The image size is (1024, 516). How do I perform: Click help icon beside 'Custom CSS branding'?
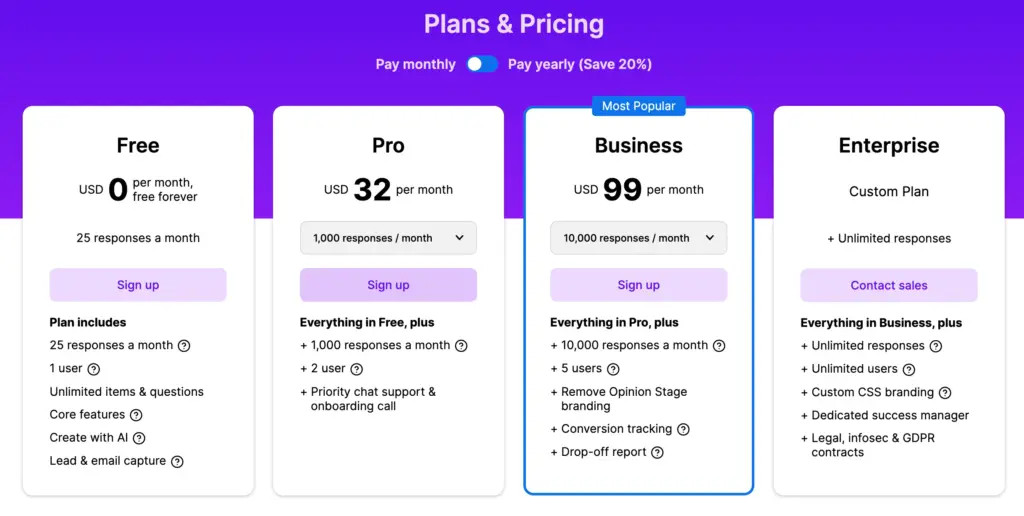tap(945, 393)
